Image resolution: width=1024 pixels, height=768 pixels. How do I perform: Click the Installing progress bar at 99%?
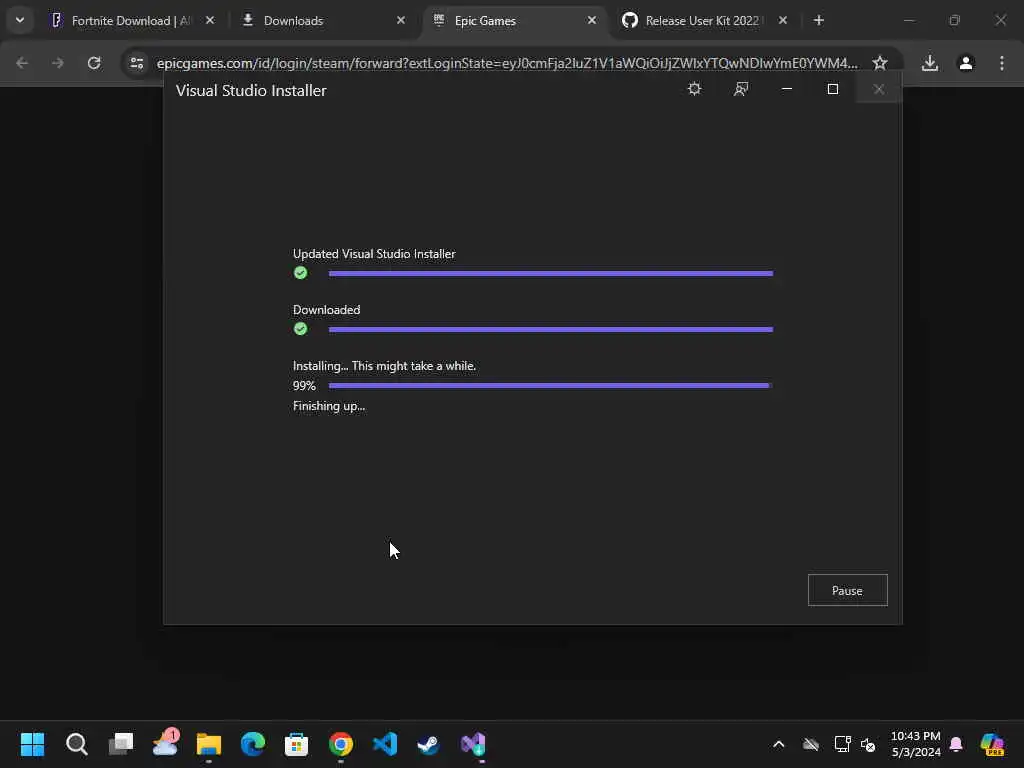[x=551, y=386]
